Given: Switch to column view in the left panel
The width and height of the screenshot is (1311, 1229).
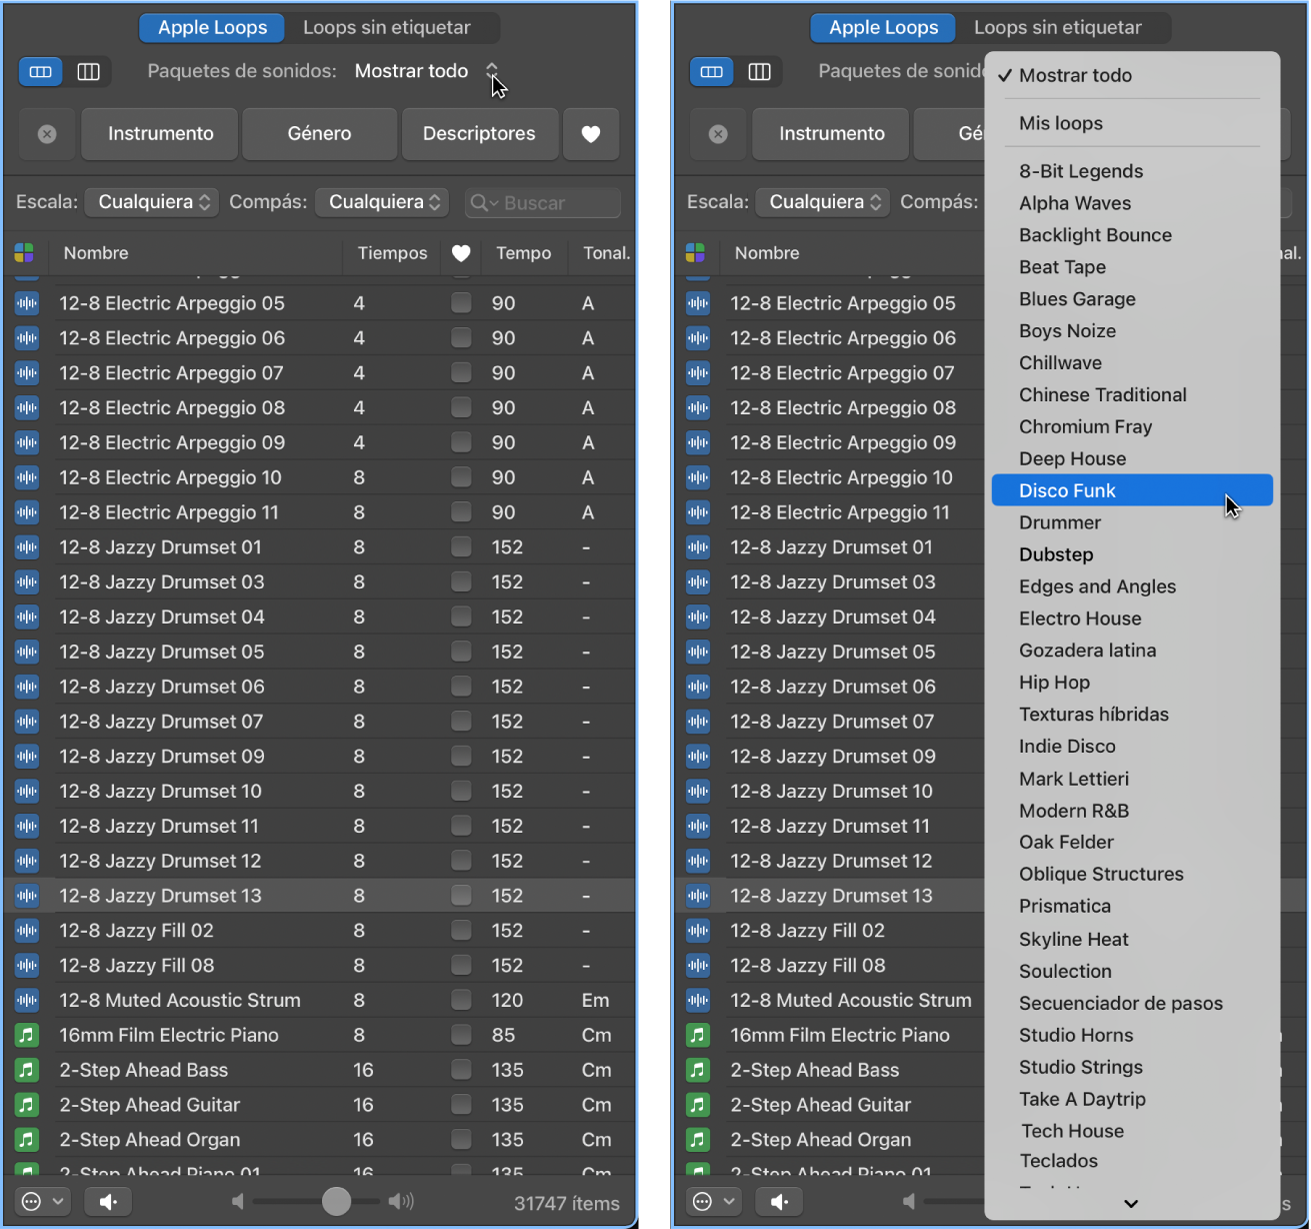Looking at the screenshot, I should [88, 72].
